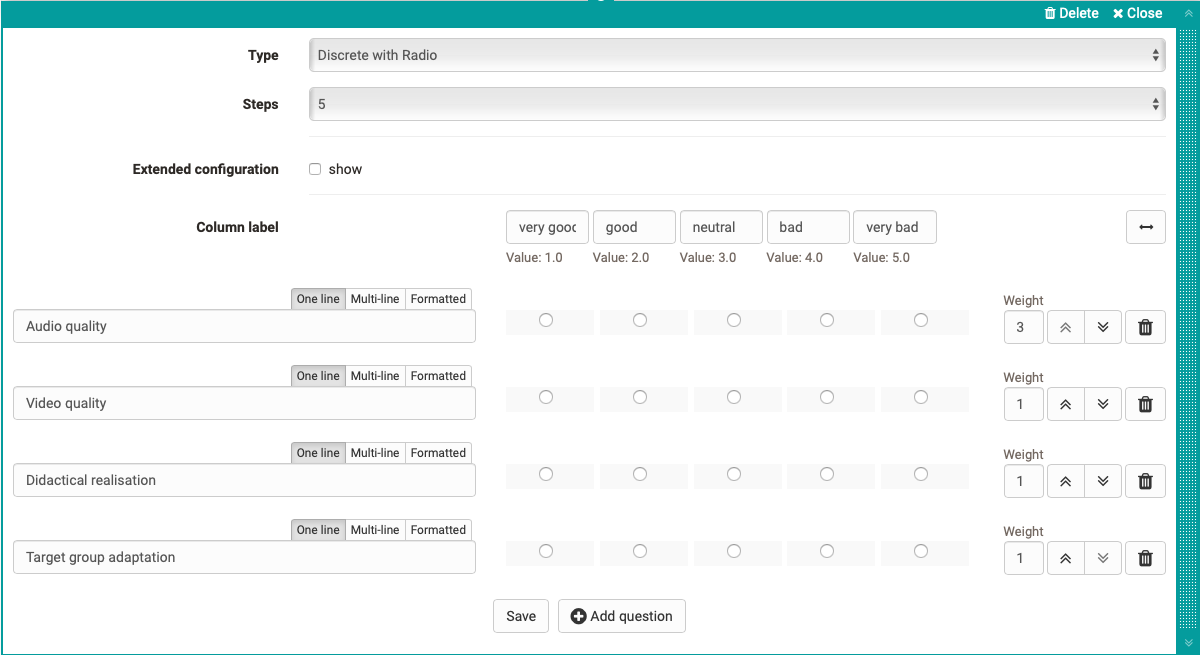
Task: Select 'very bad' radio for Video quality
Action: tap(921, 397)
